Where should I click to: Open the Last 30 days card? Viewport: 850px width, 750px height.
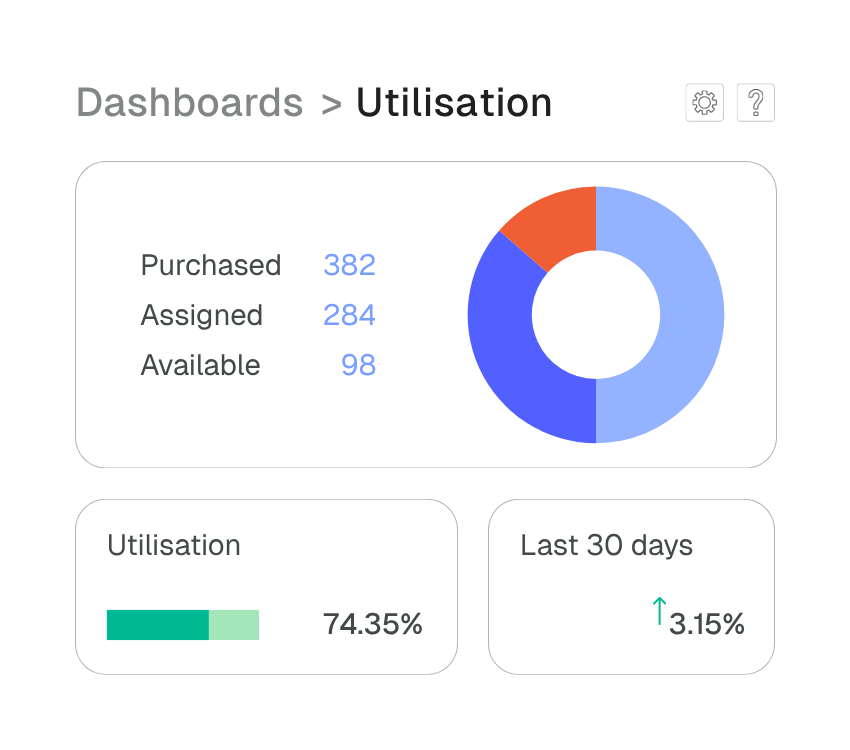click(631, 586)
